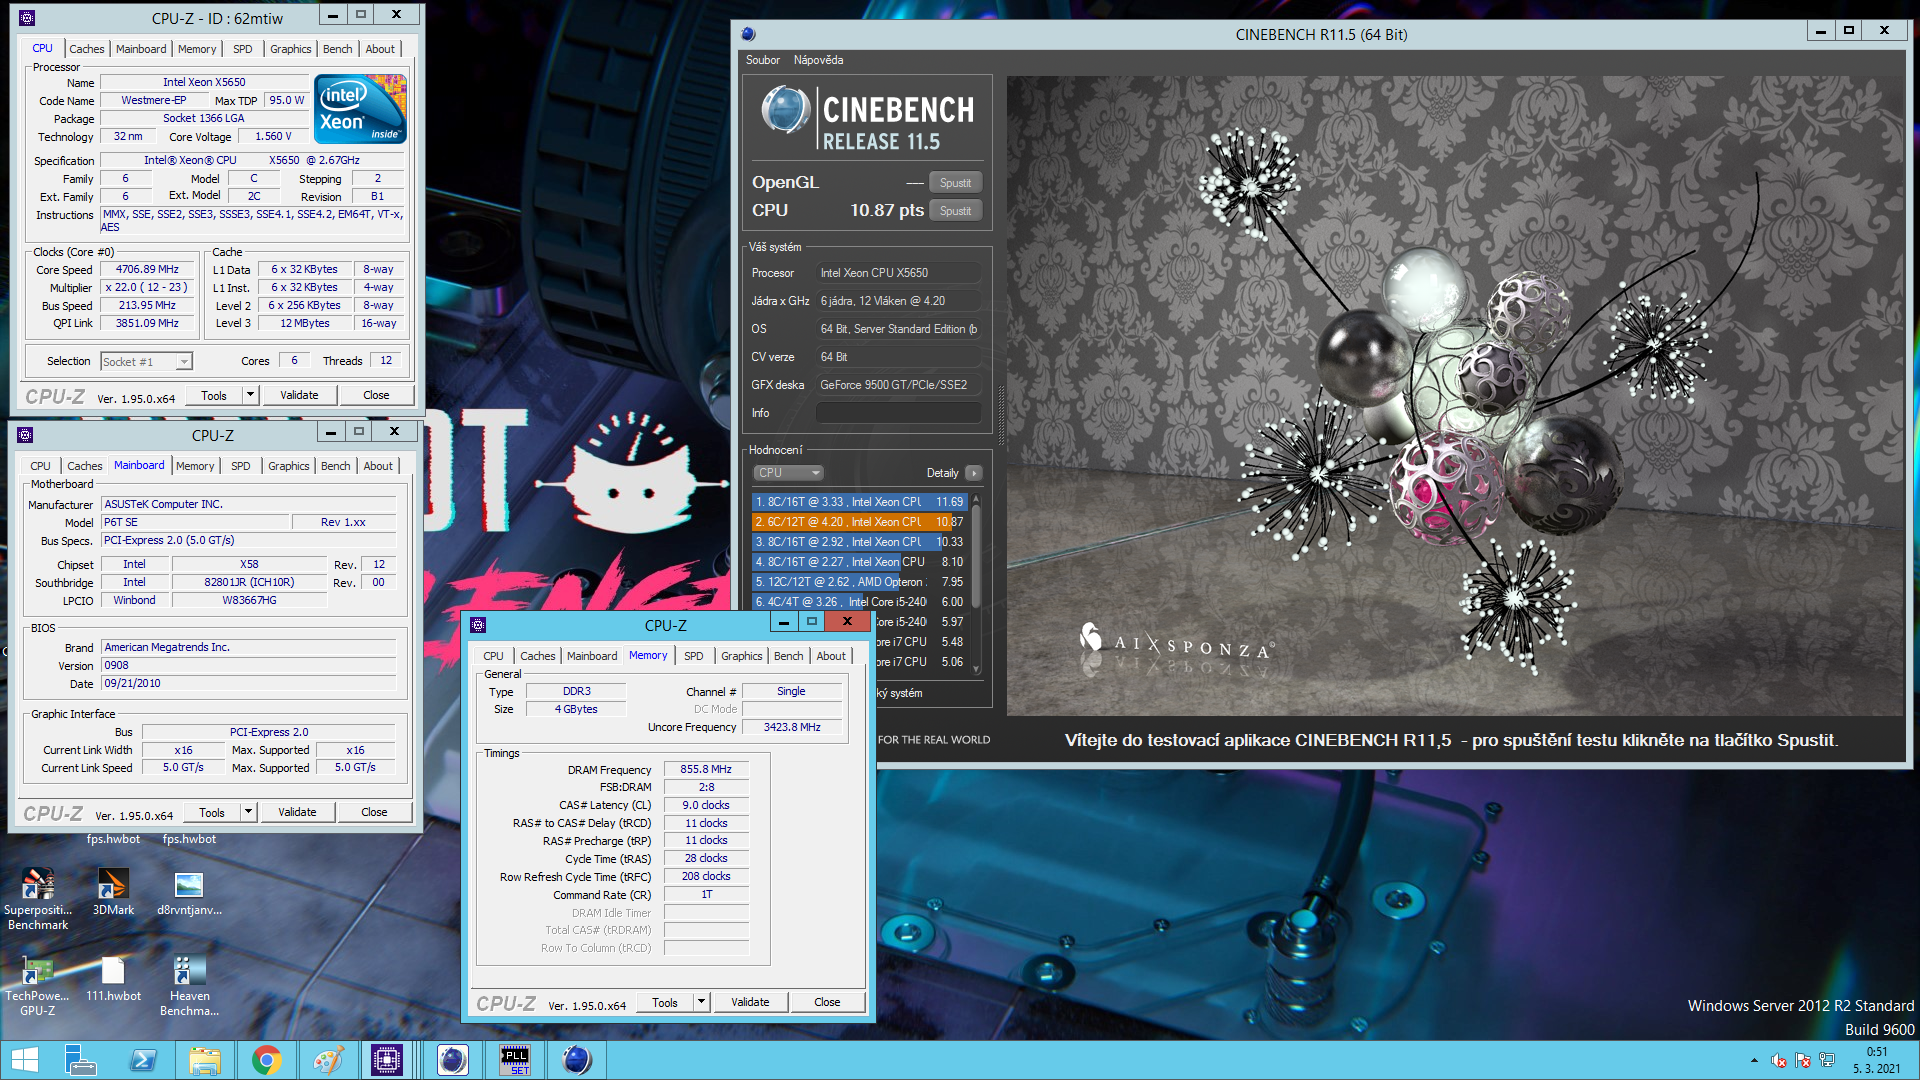The height and width of the screenshot is (1080, 1920).
Task: Select Memory tab in Mainboard CPU-Z window
Action: (194, 466)
